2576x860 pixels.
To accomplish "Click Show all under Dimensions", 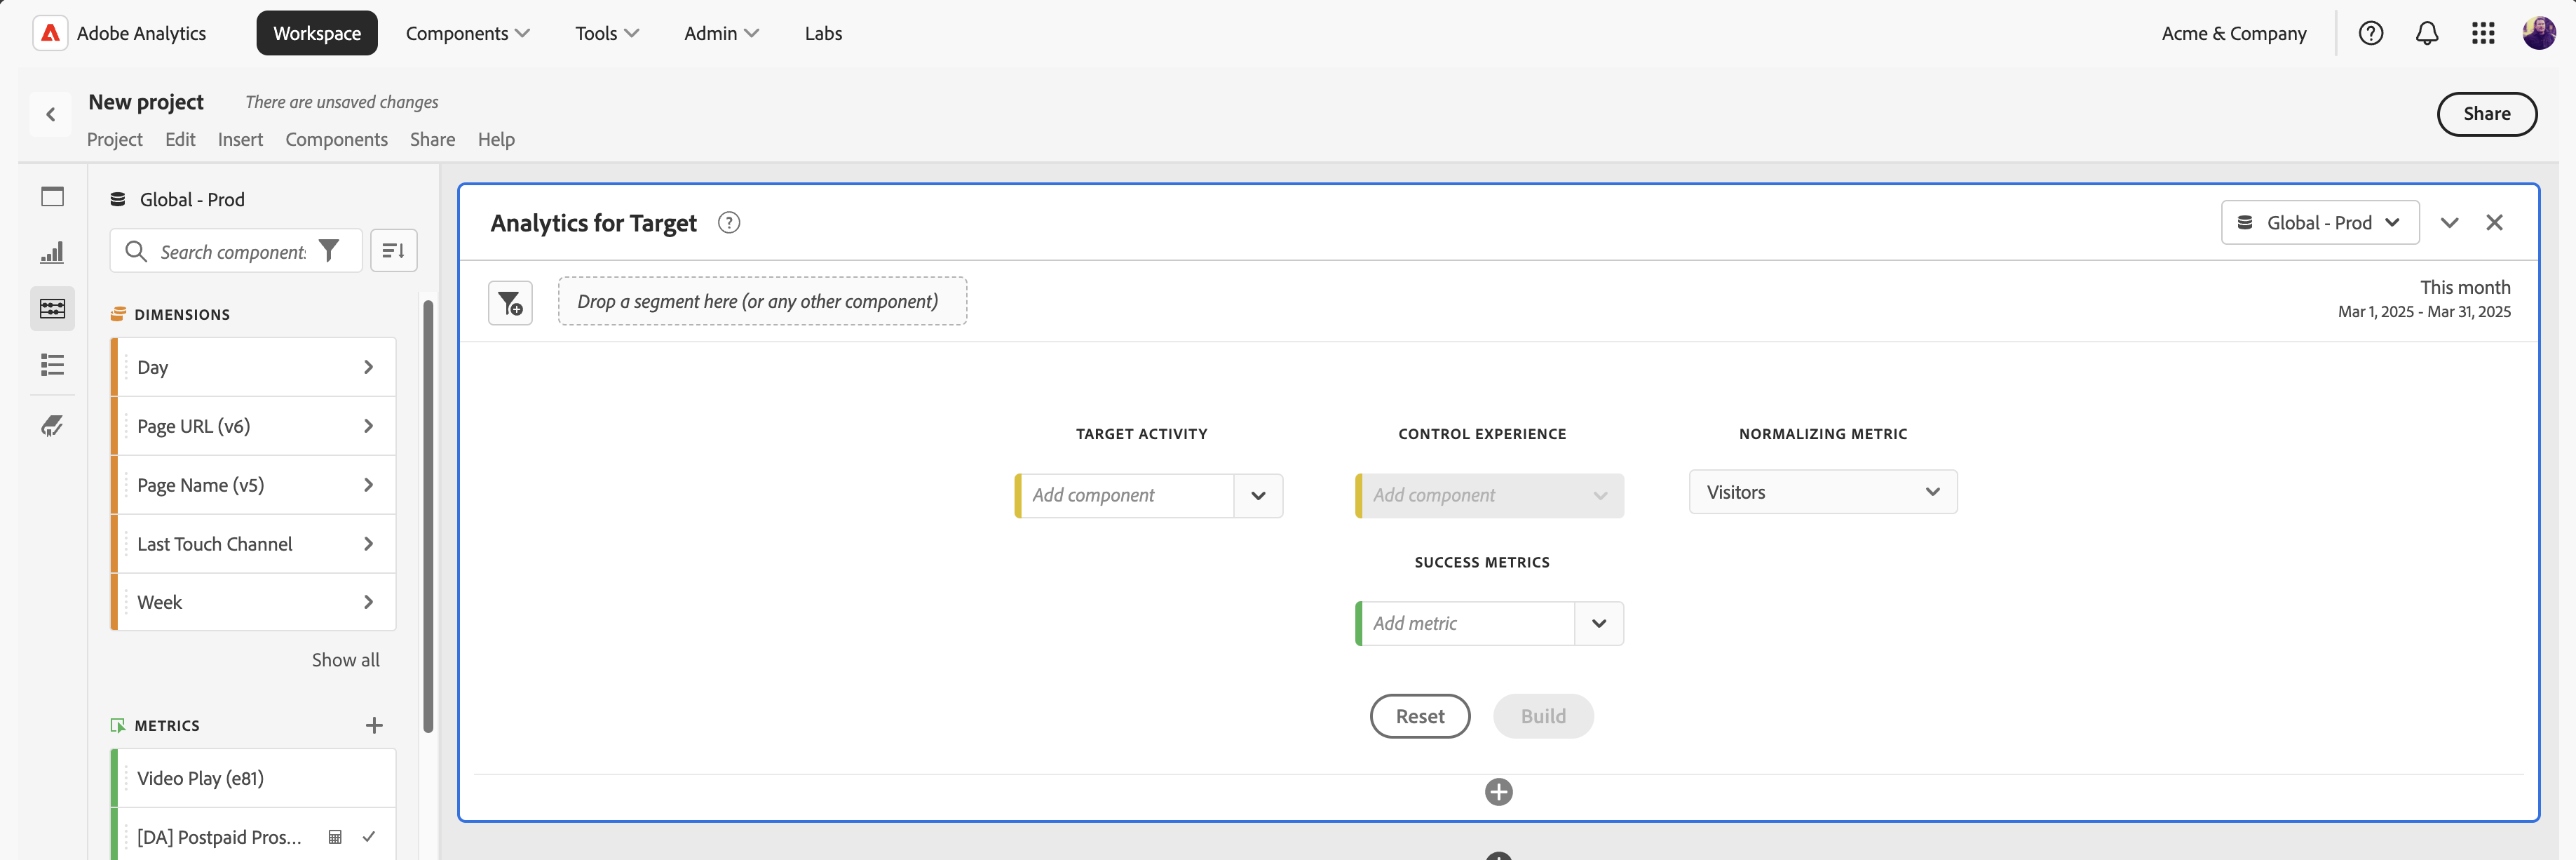I will pyautogui.click(x=346, y=659).
